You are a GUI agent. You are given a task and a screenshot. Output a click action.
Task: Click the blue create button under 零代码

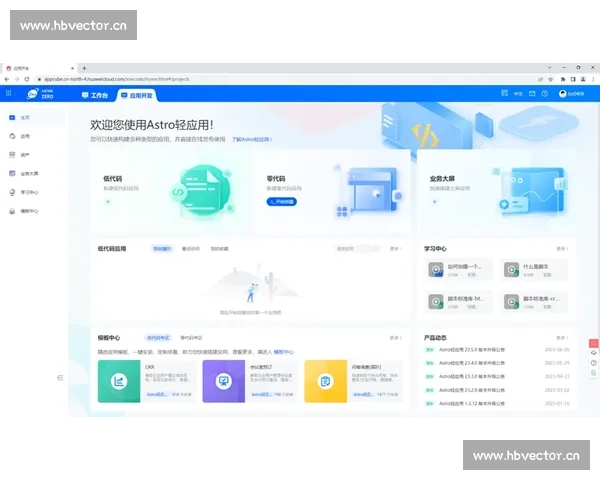point(282,202)
